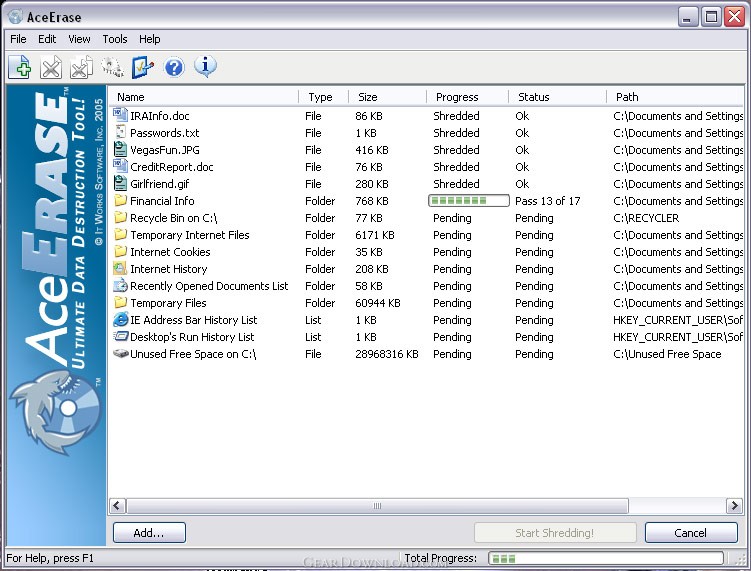
Task: Select the Unused Free Space drive icon
Action: 120,354
